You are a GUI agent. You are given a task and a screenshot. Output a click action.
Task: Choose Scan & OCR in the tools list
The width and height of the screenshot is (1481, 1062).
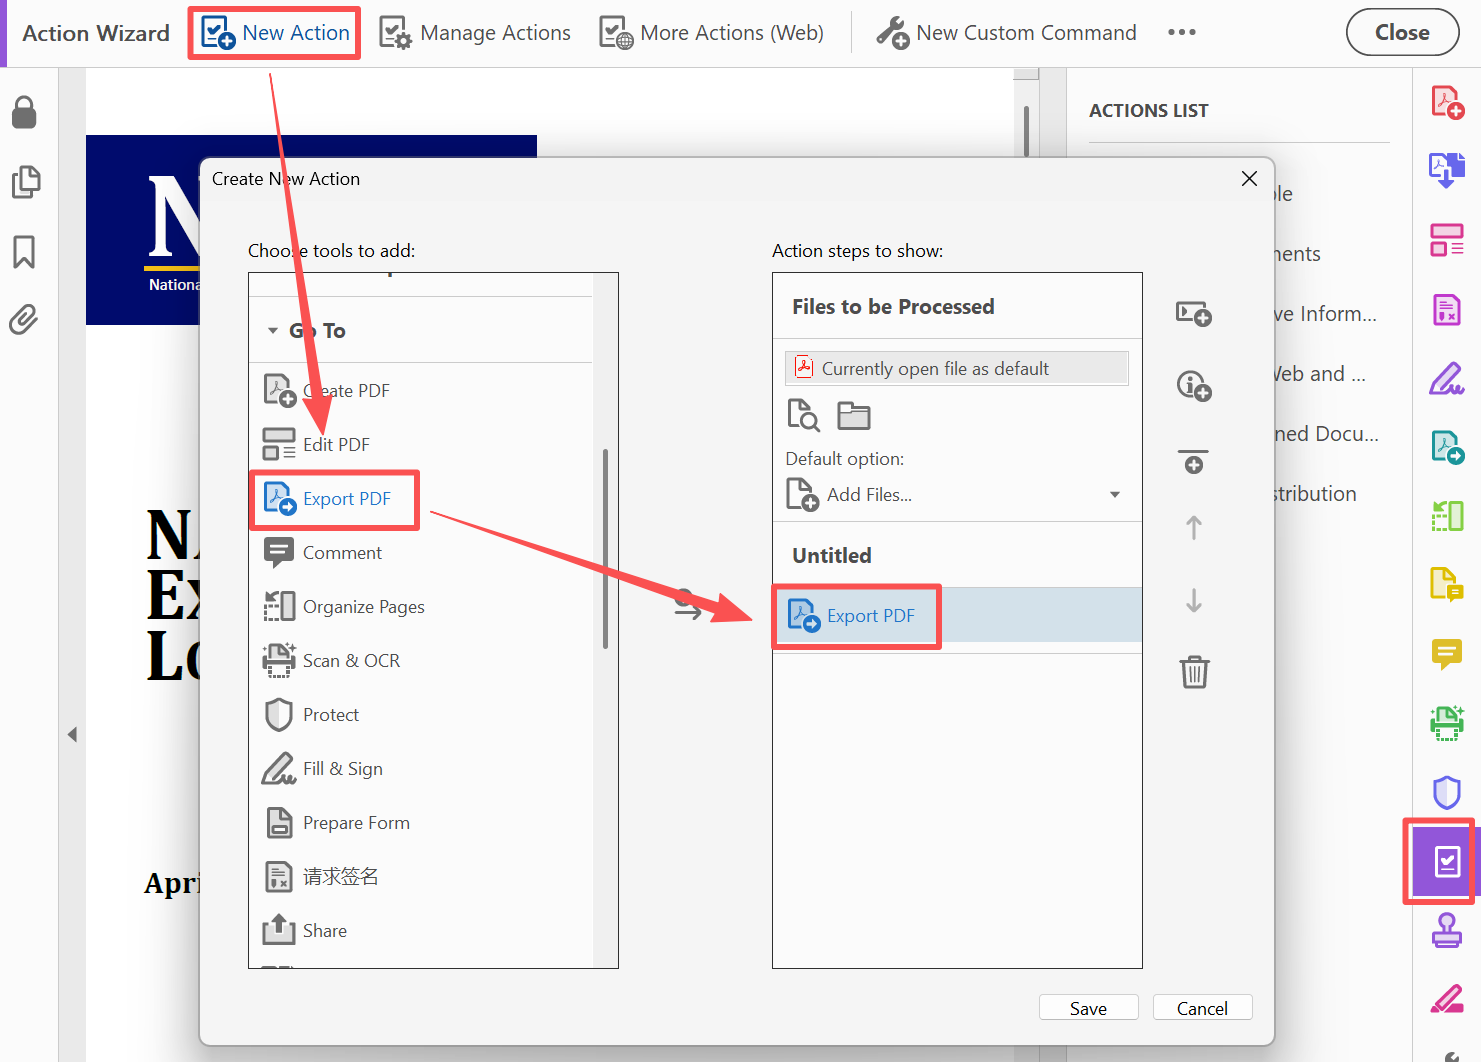point(351,661)
